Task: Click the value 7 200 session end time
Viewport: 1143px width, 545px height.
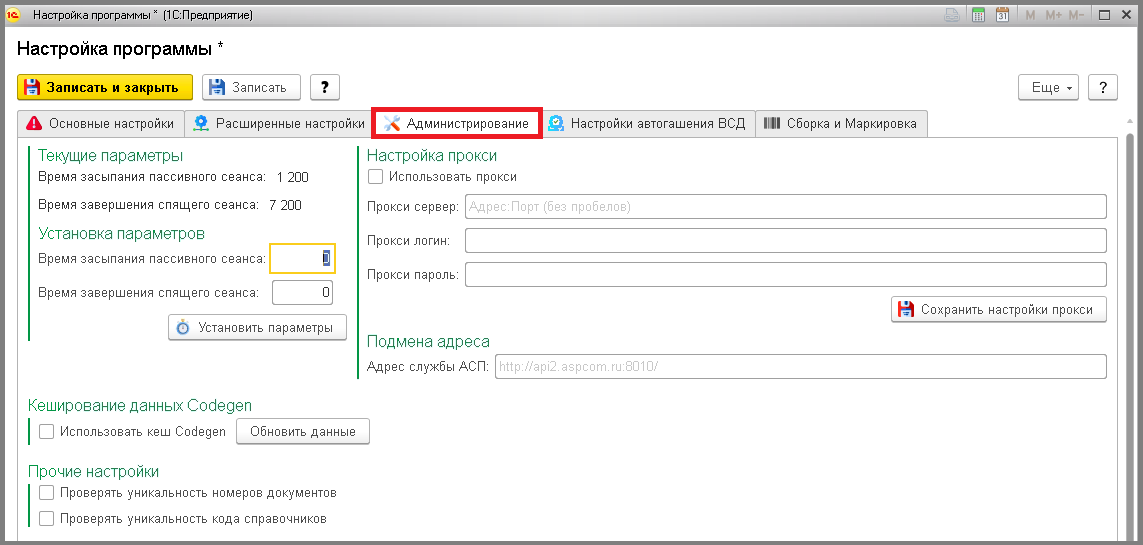Action: (285, 205)
